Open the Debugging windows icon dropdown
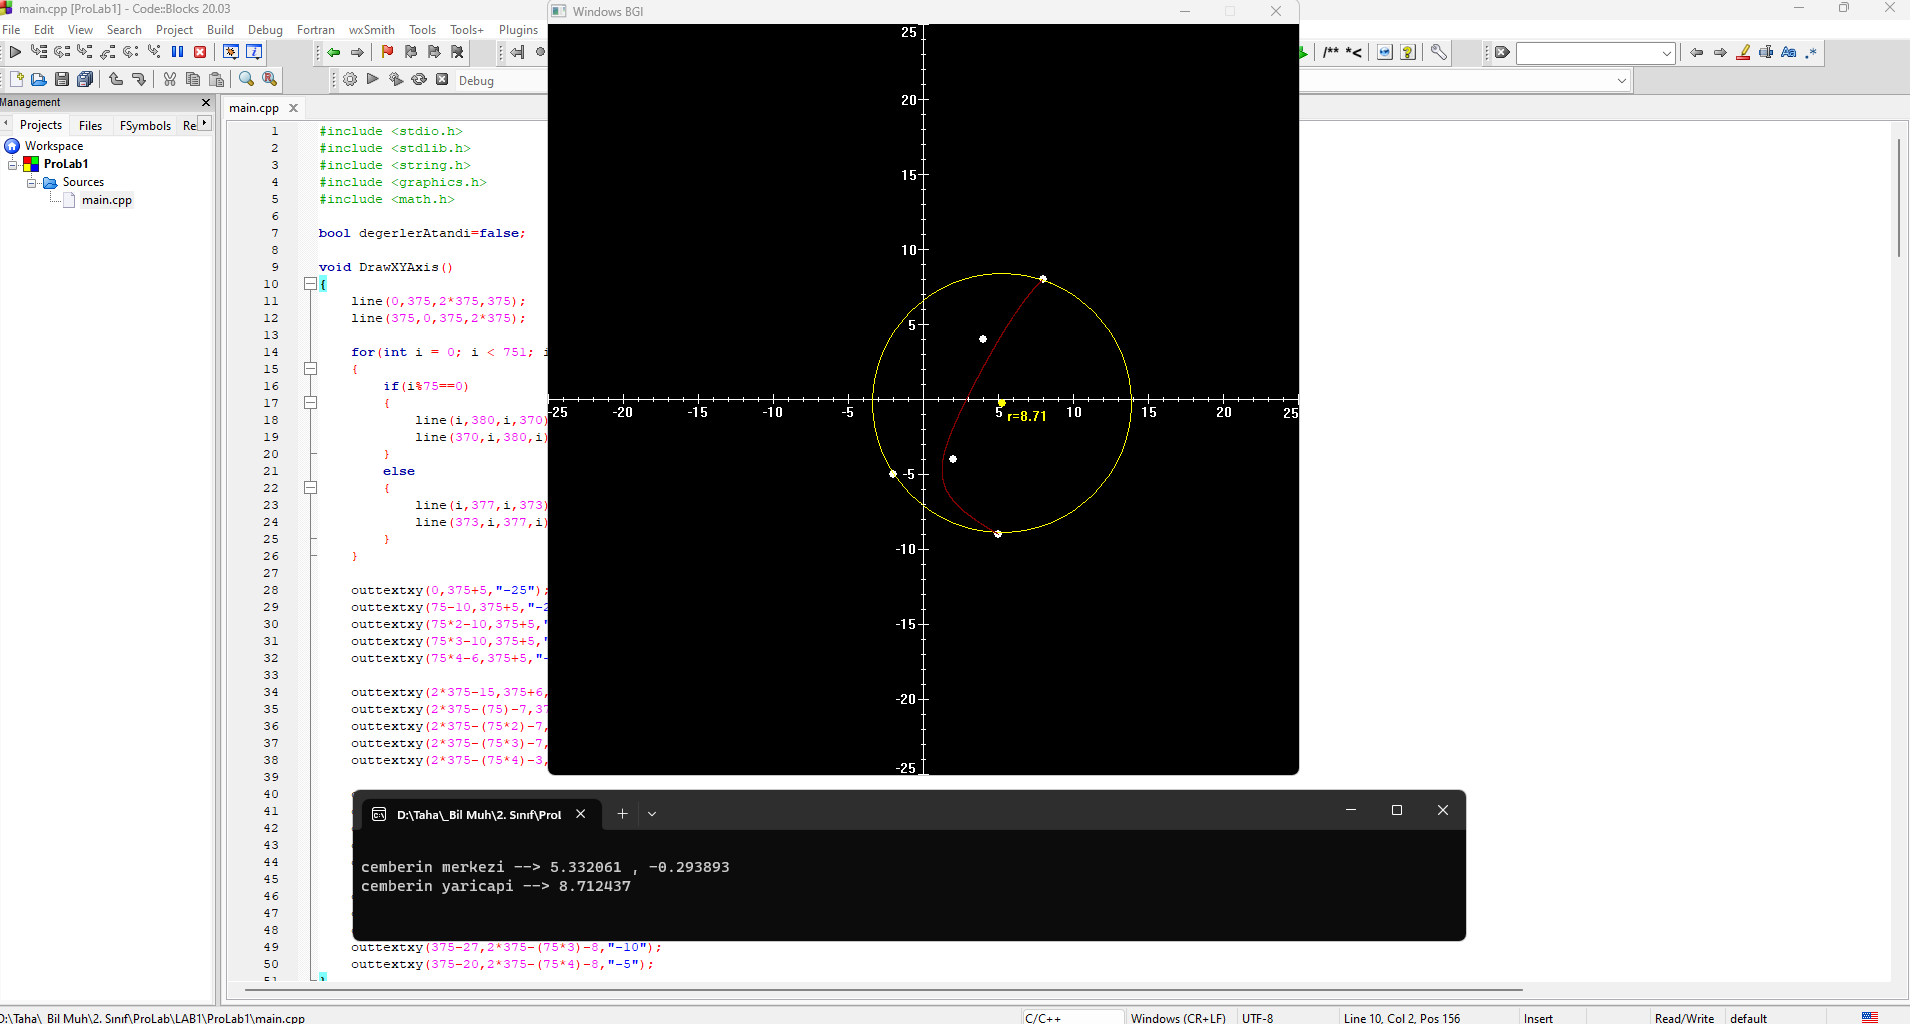Screen dimensions: 1910x1024 [231, 52]
